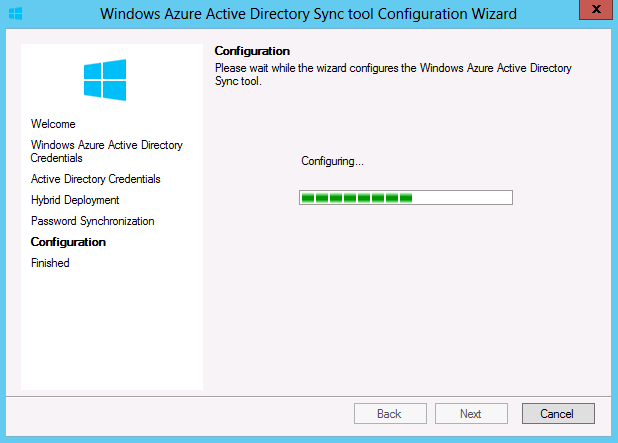Select the Password Synchronization step

[x=93, y=221]
